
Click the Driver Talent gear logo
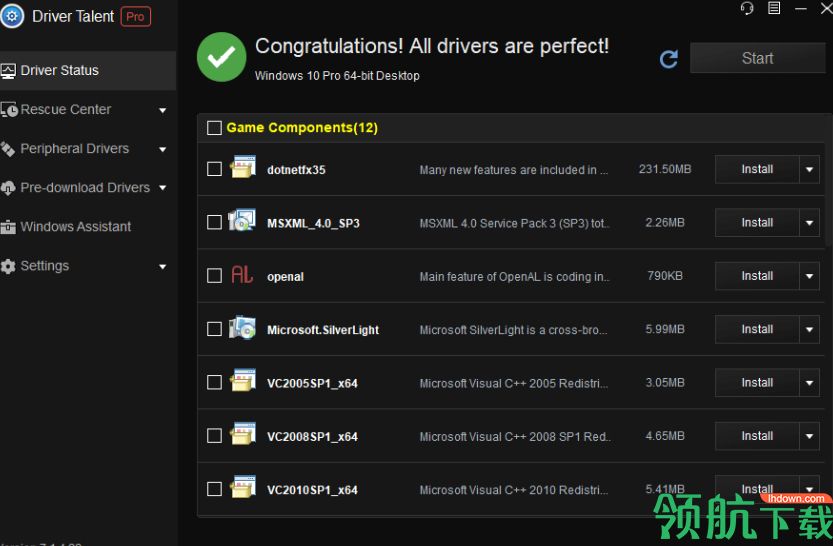click(x=12, y=16)
